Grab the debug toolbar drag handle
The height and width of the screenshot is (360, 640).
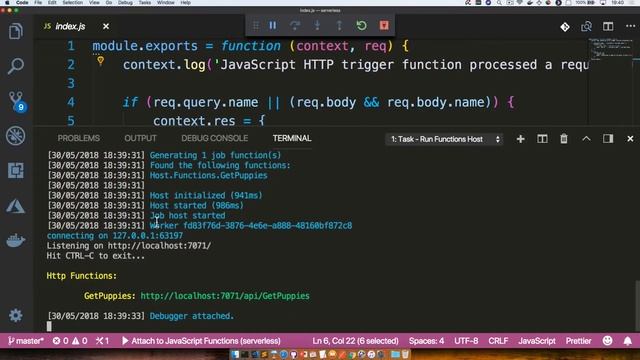click(256, 26)
